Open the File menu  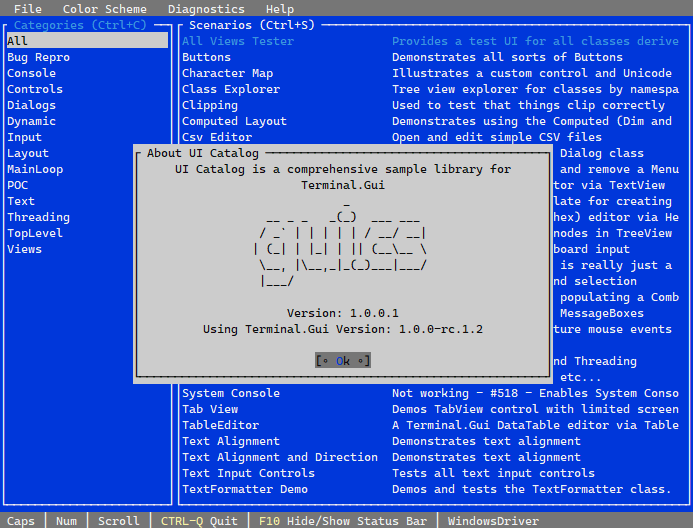[28, 9]
